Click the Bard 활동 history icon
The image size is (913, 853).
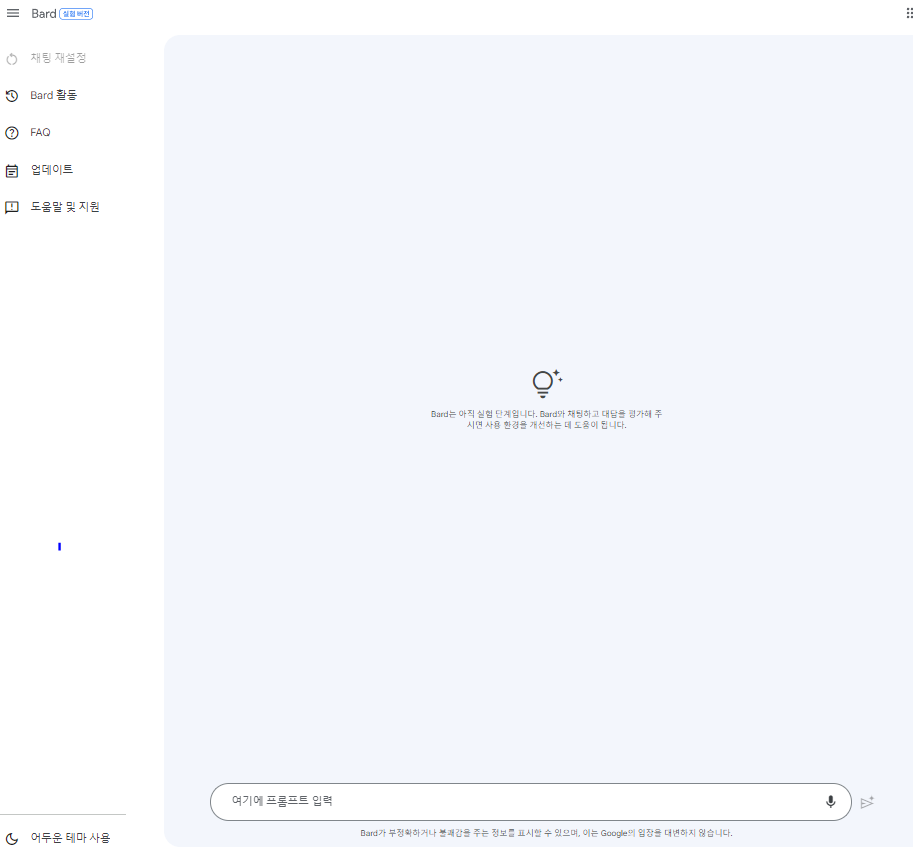pos(12,96)
